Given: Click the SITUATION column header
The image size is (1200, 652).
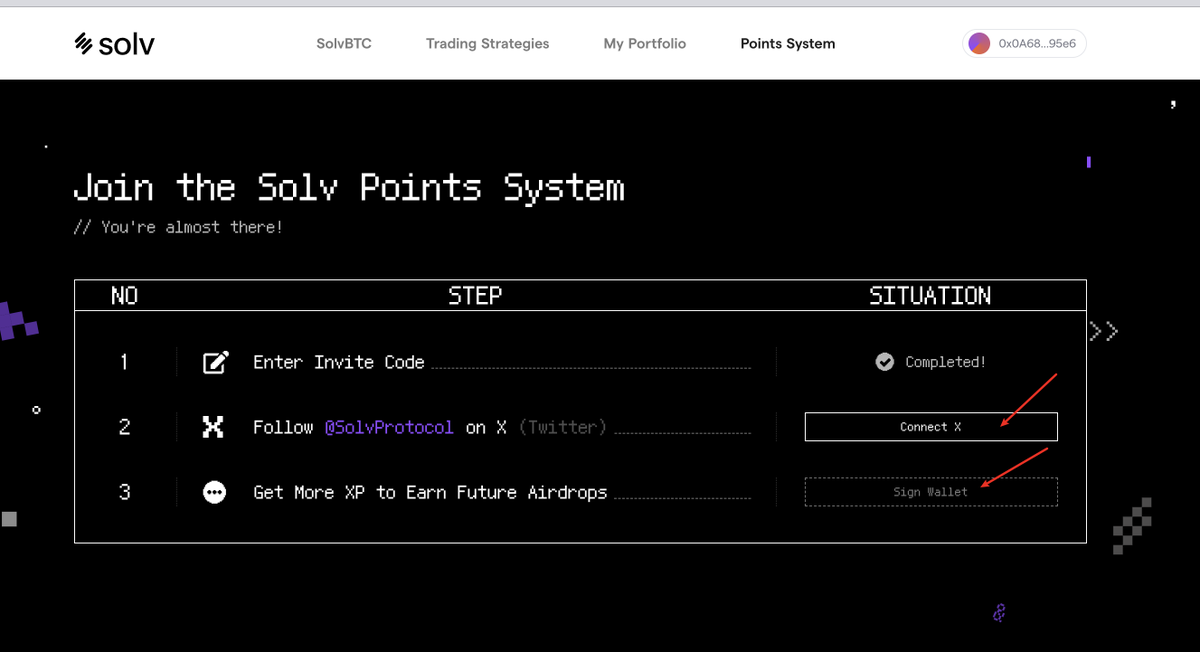Looking at the screenshot, I should (x=930, y=295).
